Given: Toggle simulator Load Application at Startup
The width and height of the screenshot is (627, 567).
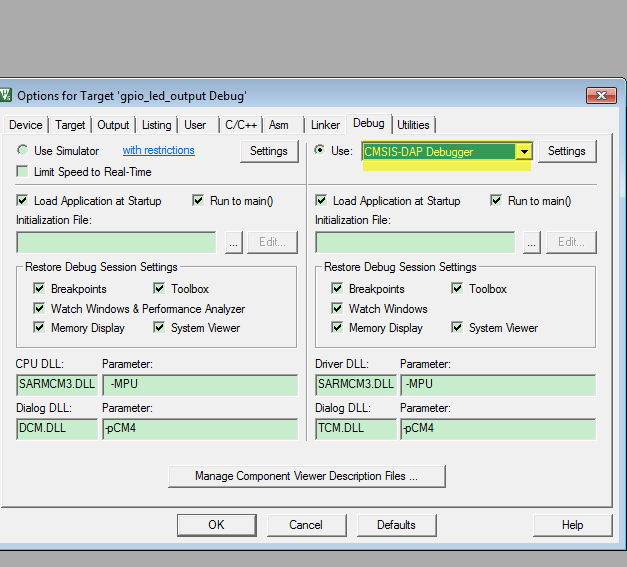Looking at the screenshot, I should click(22, 200).
